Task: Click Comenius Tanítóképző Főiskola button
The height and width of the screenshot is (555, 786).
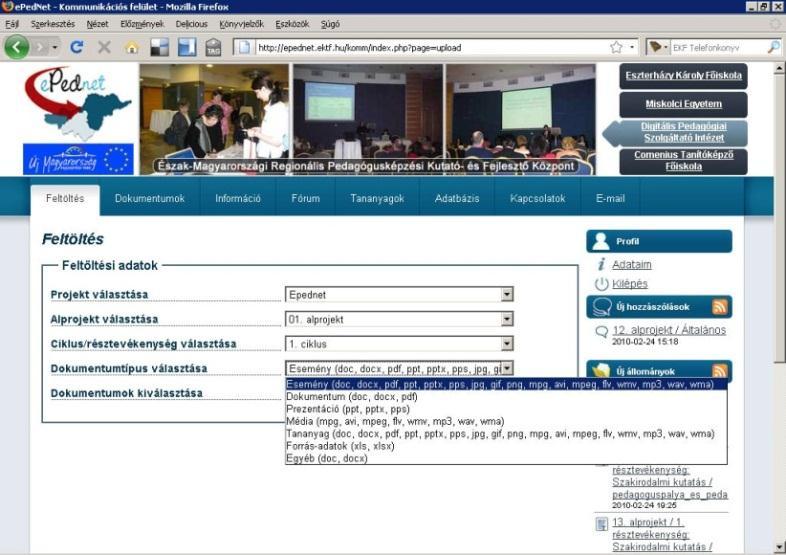Action: coord(683,161)
